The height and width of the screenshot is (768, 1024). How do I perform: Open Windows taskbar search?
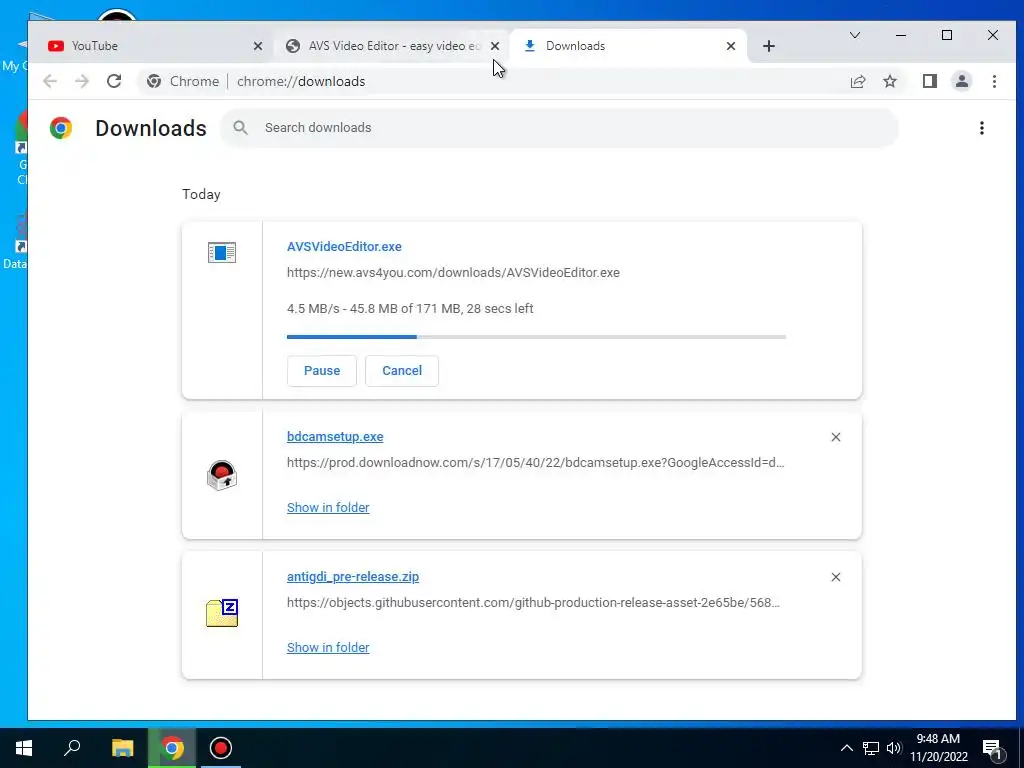pyautogui.click(x=72, y=748)
